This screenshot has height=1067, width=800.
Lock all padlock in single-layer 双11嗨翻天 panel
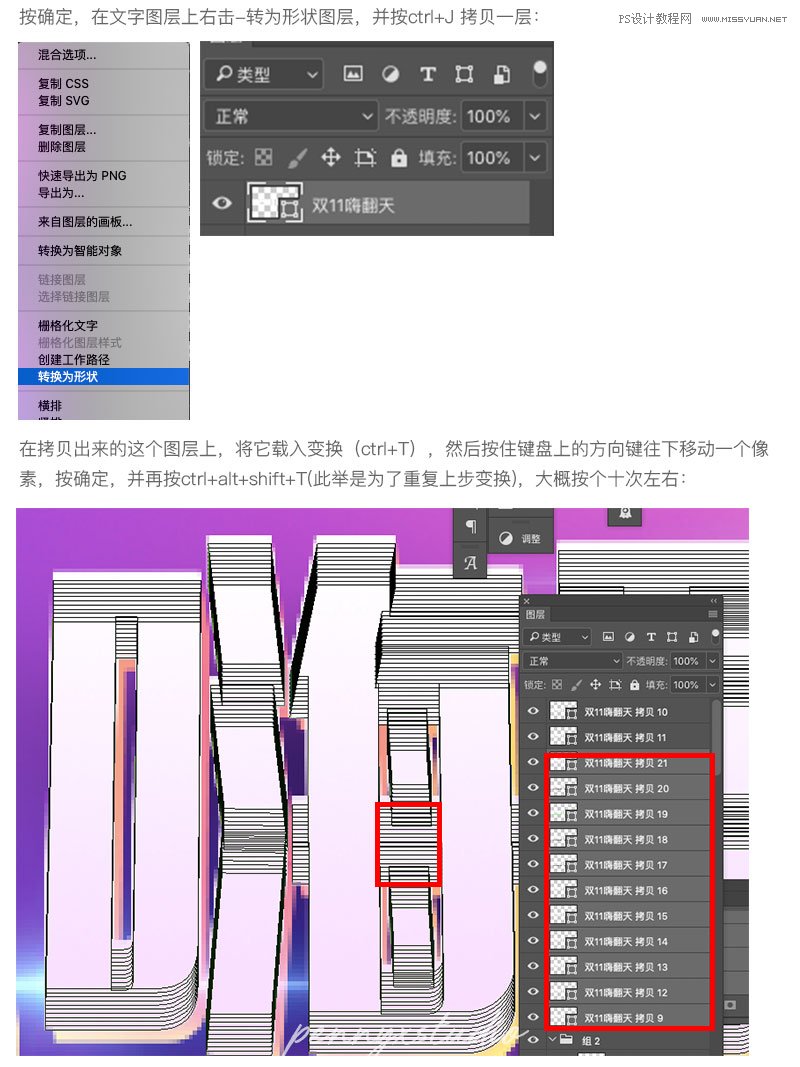[399, 158]
